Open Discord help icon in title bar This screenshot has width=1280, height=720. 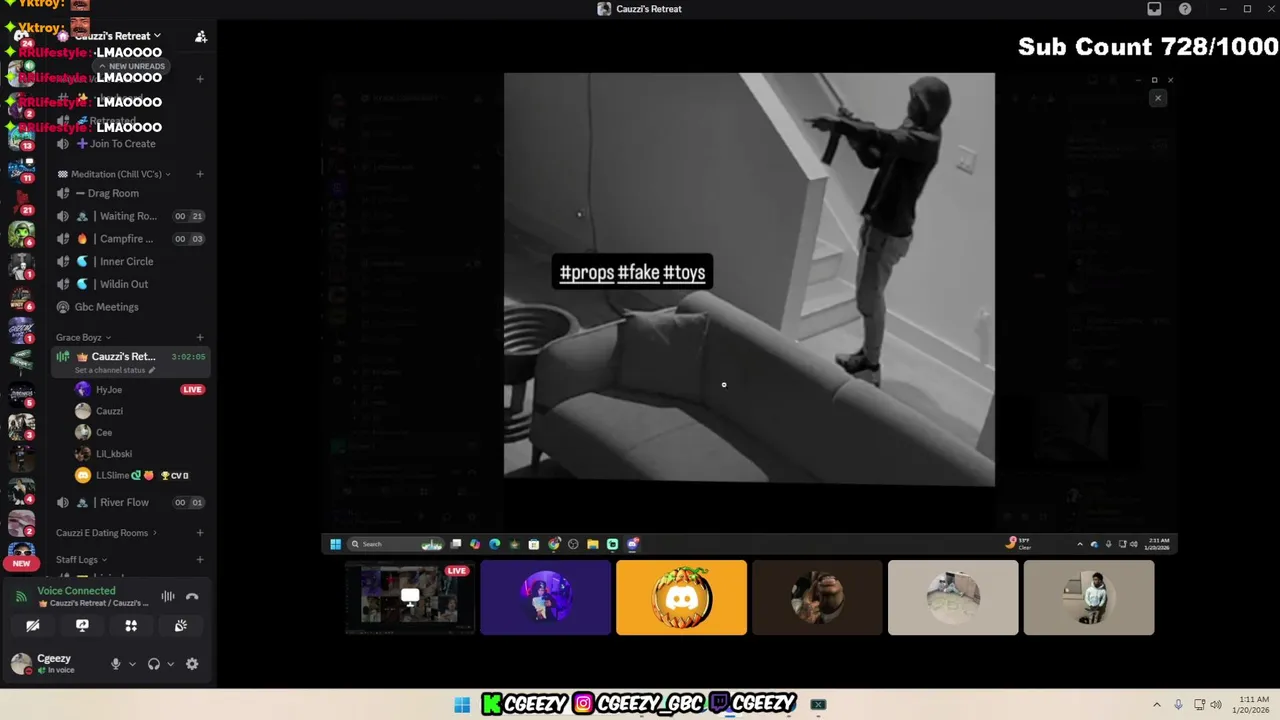click(x=1185, y=9)
